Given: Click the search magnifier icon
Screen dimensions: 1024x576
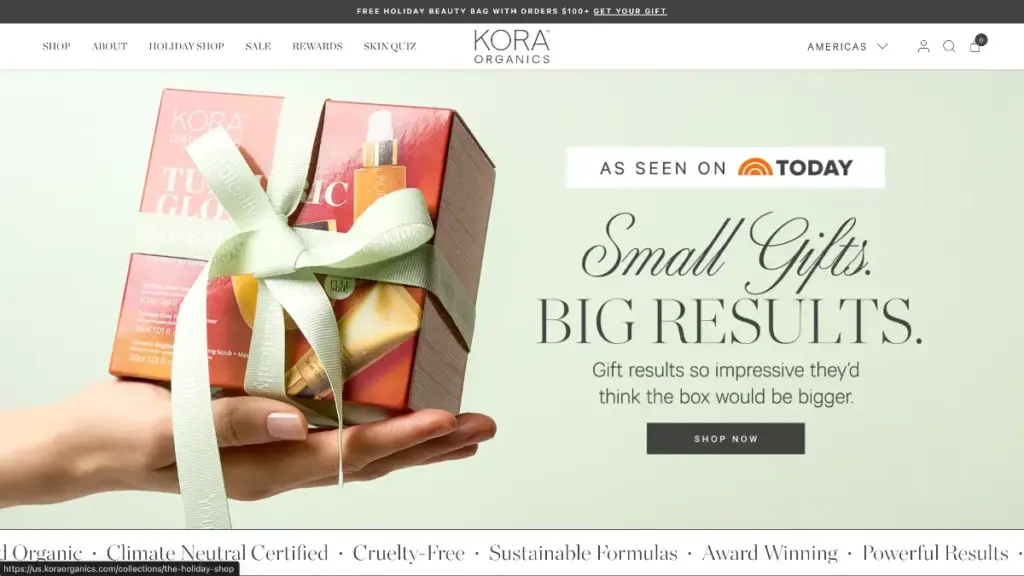Looking at the screenshot, I should point(949,46).
